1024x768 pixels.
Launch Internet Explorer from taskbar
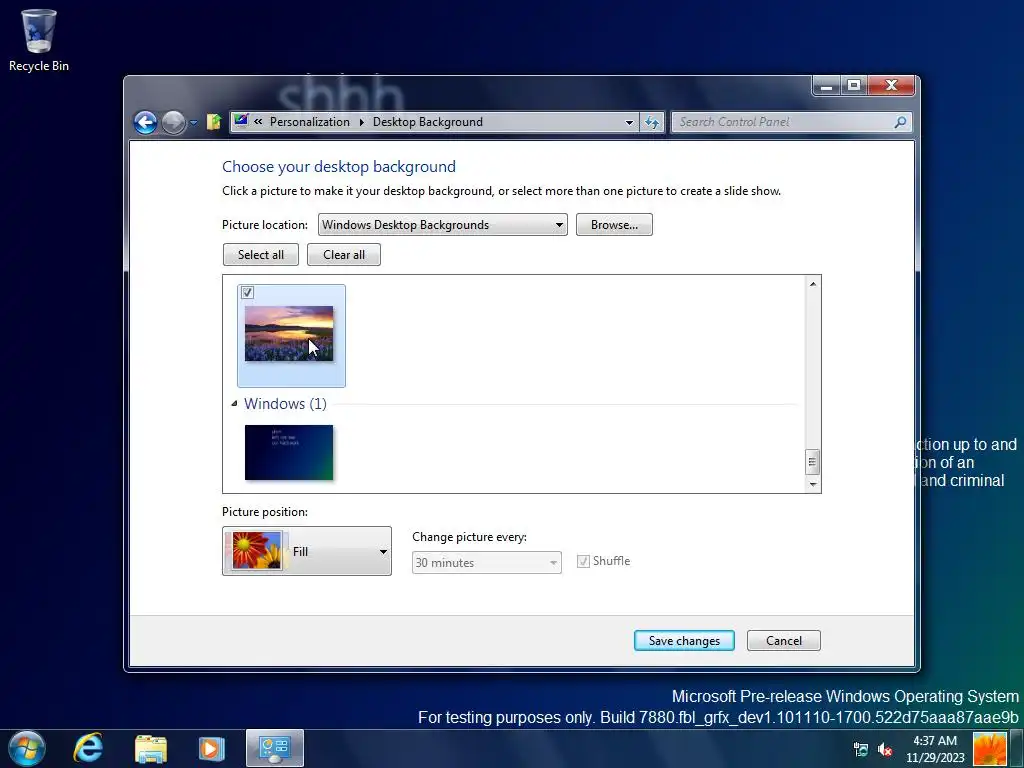pyautogui.click(x=88, y=748)
